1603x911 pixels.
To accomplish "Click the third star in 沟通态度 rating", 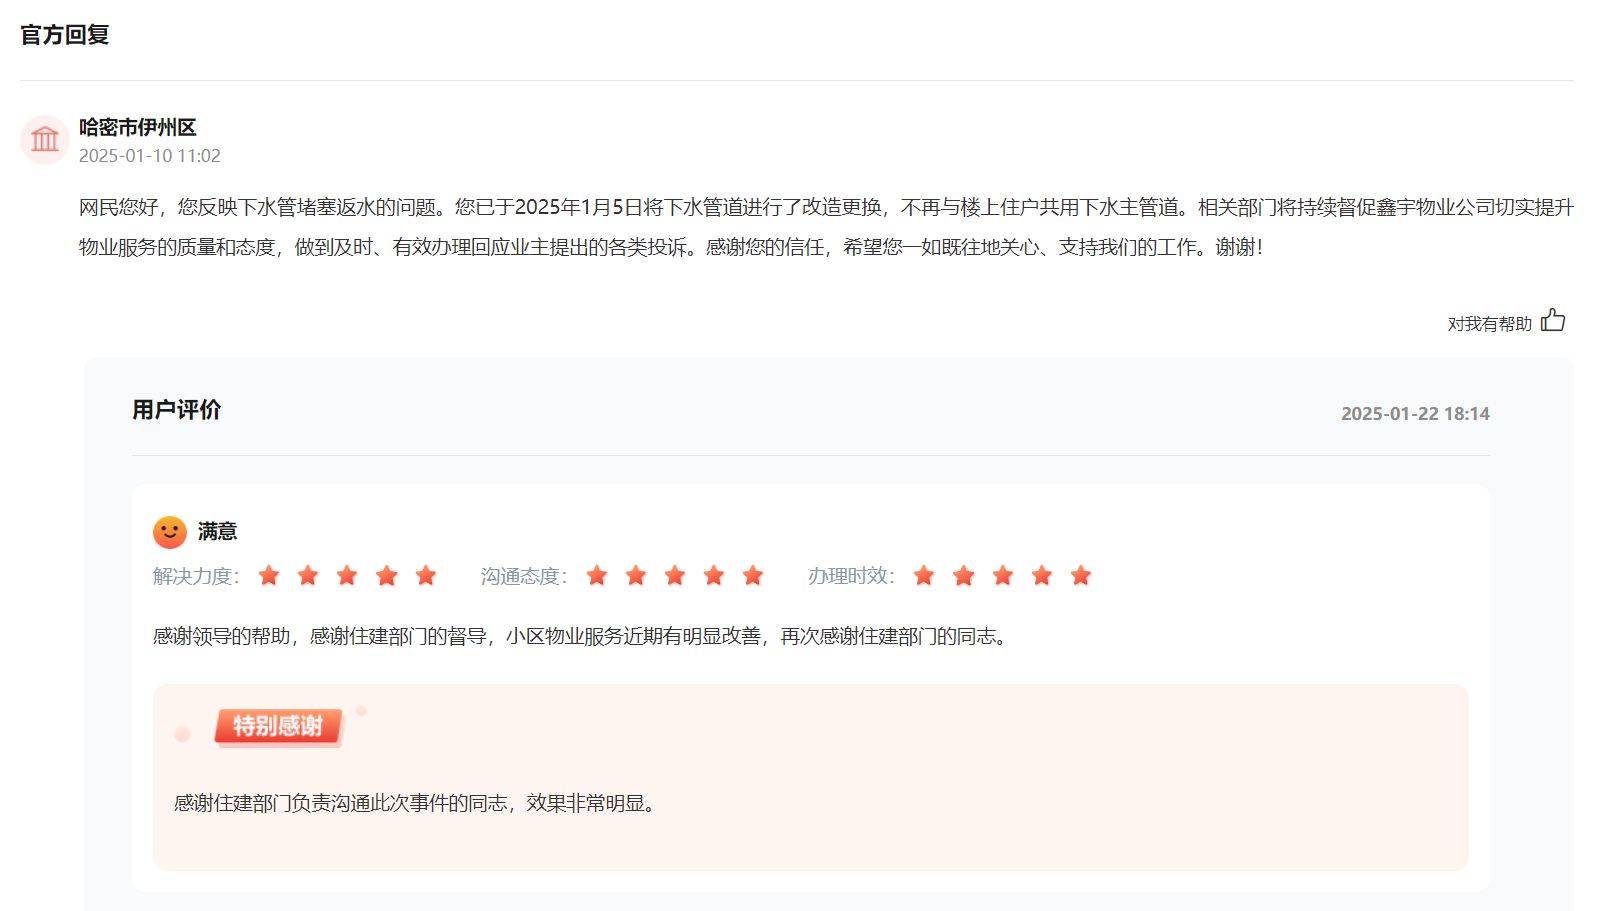I will [x=675, y=576].
